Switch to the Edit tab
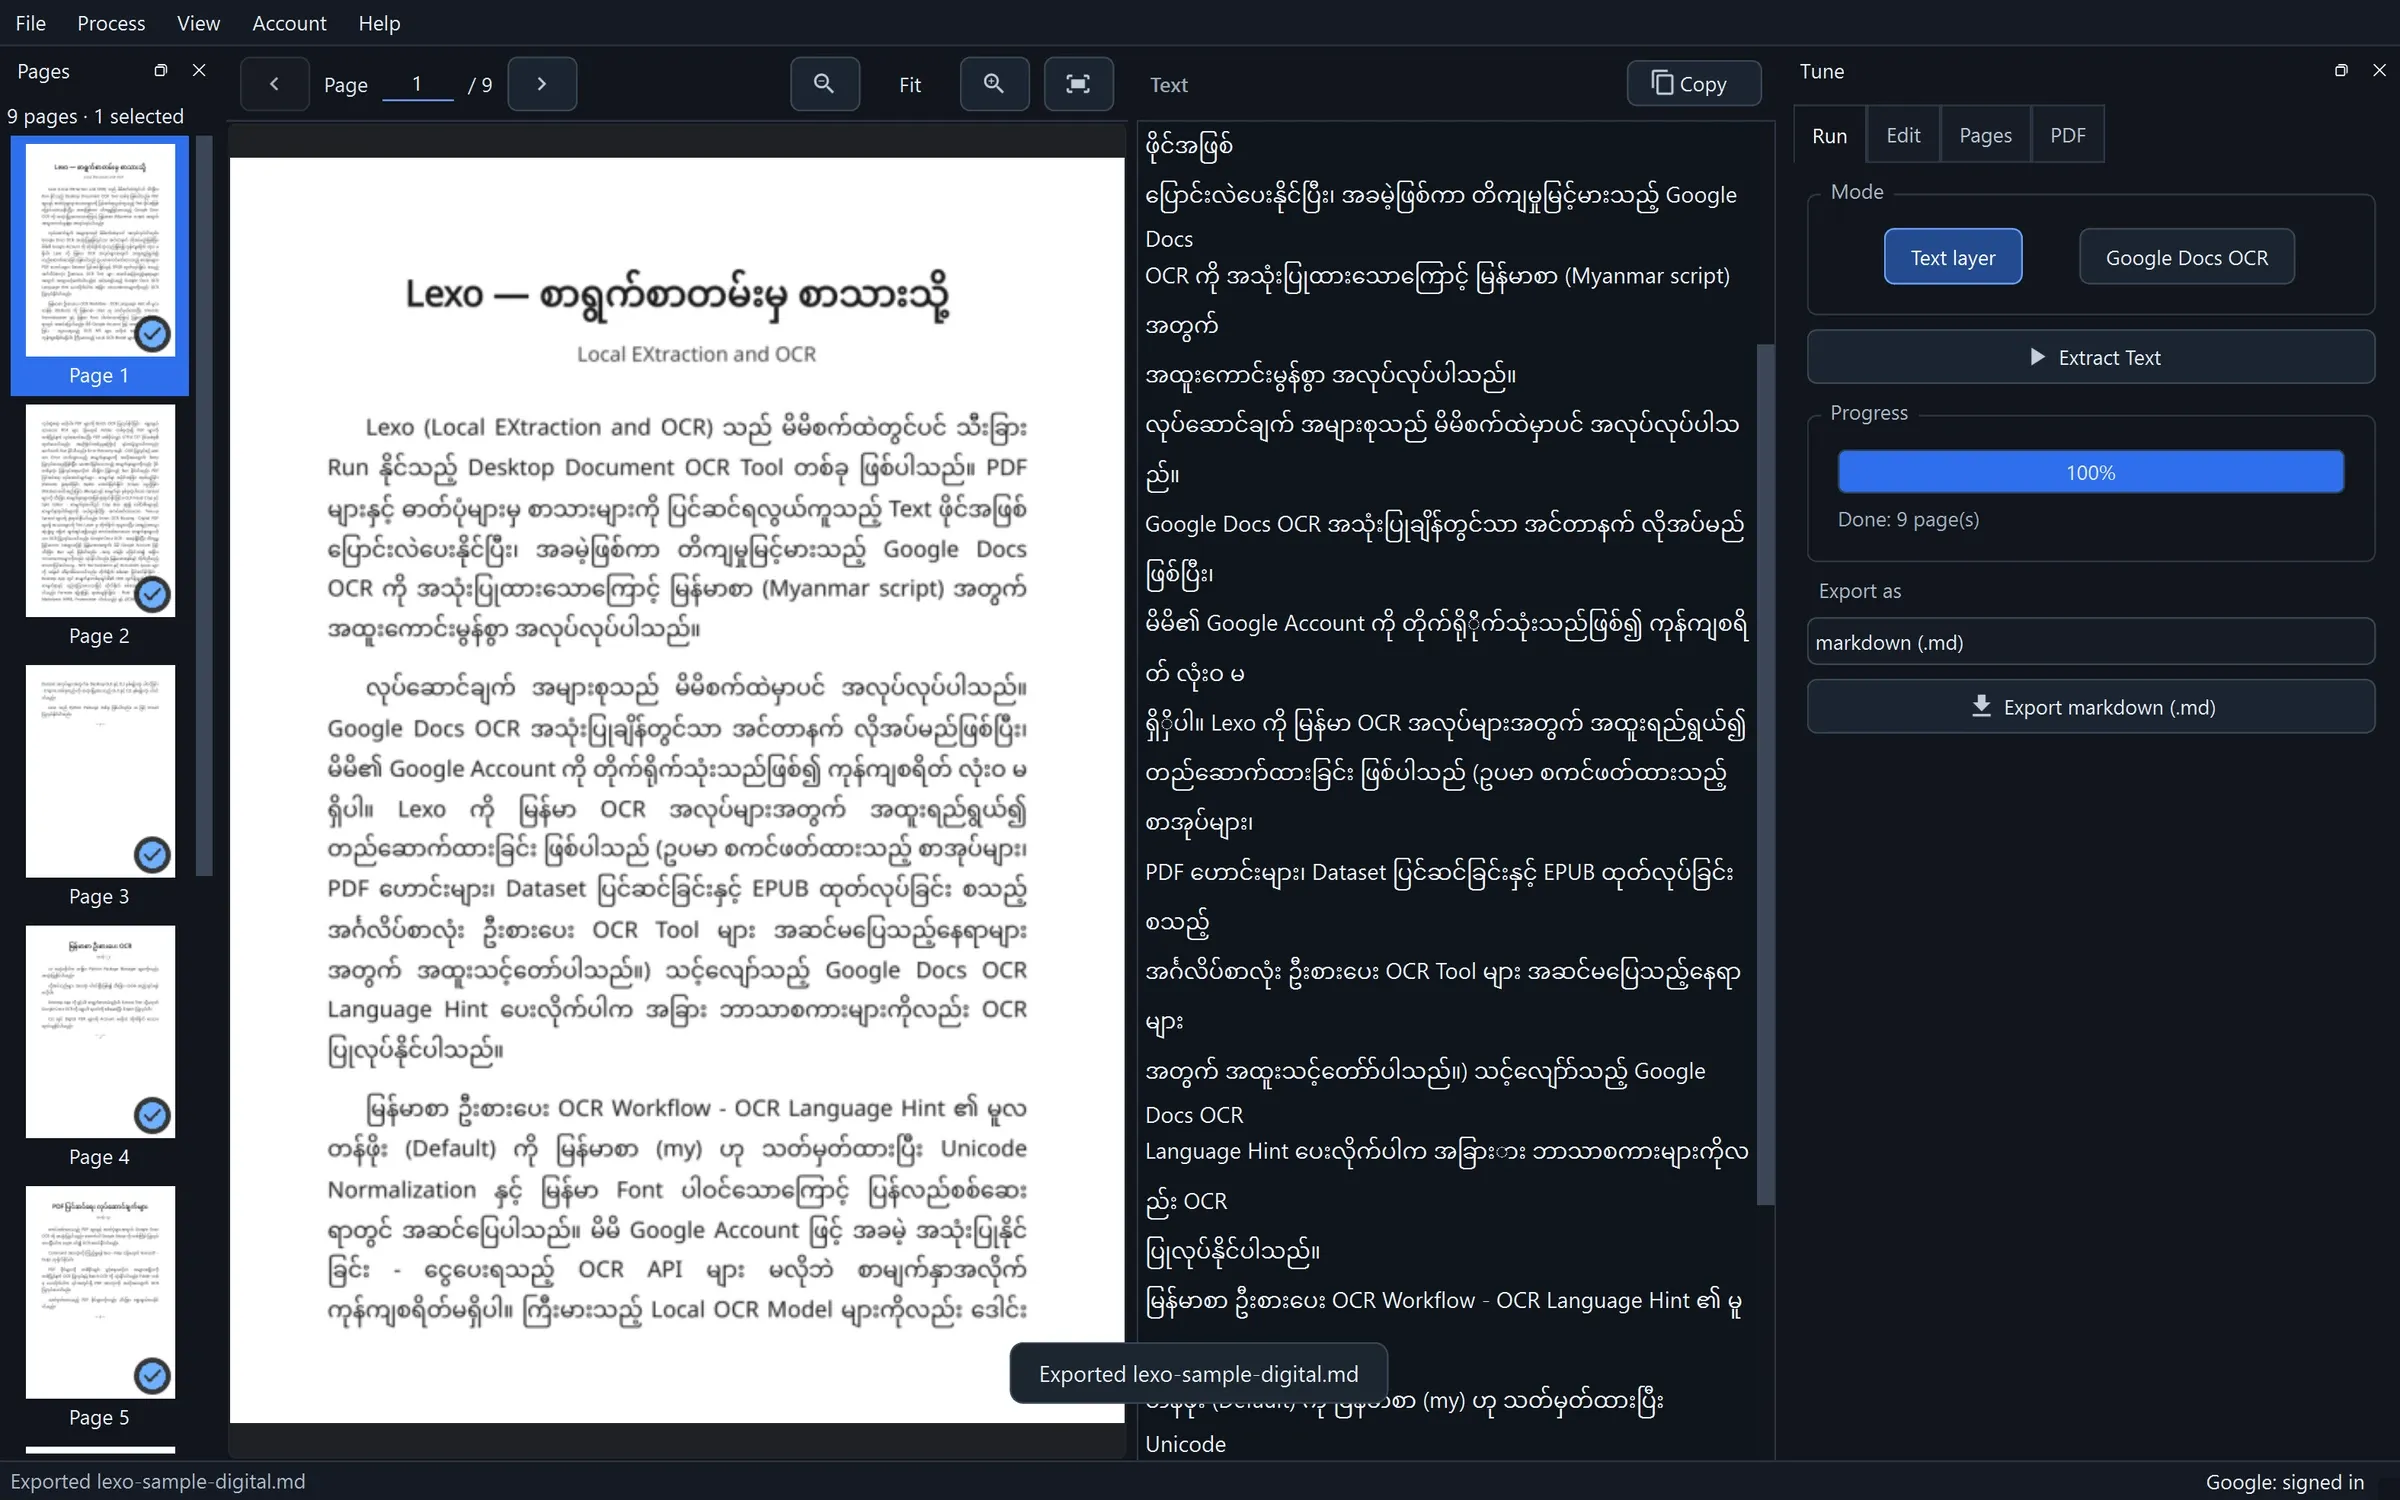Screen dimensions: 2400x1500 click(x=1903, y=135)
